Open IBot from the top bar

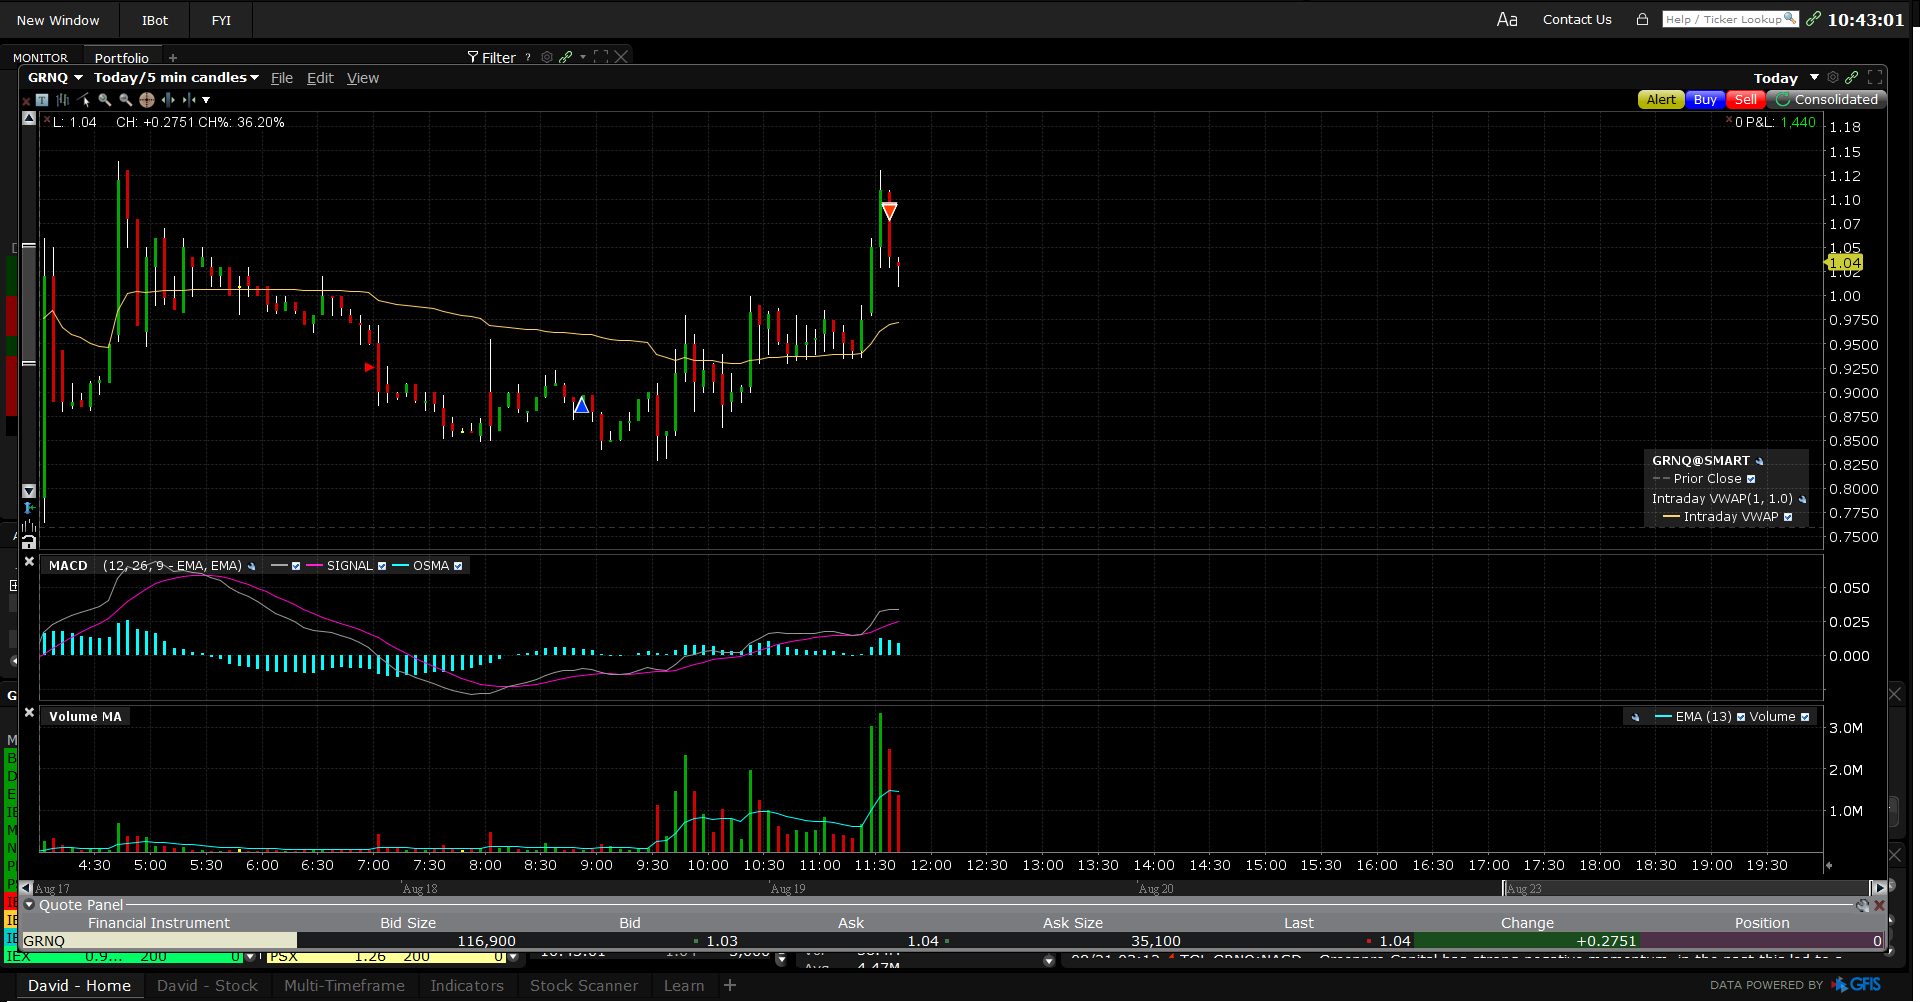click(x=155, y=20)
